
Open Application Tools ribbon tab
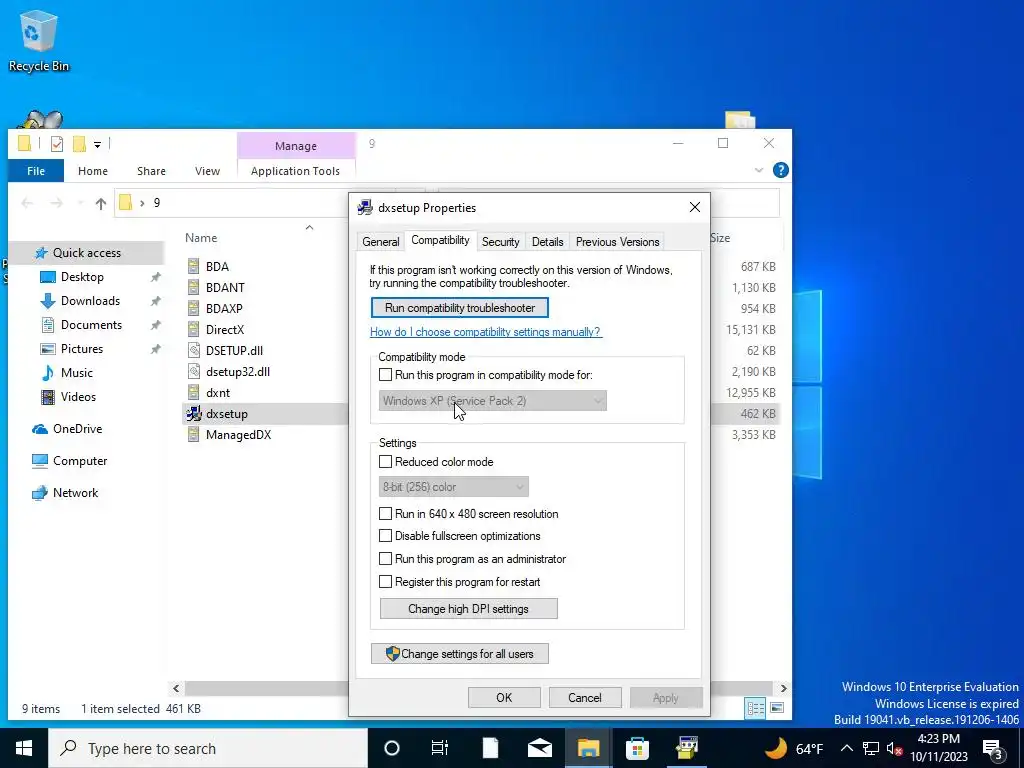tap(295, 171)
